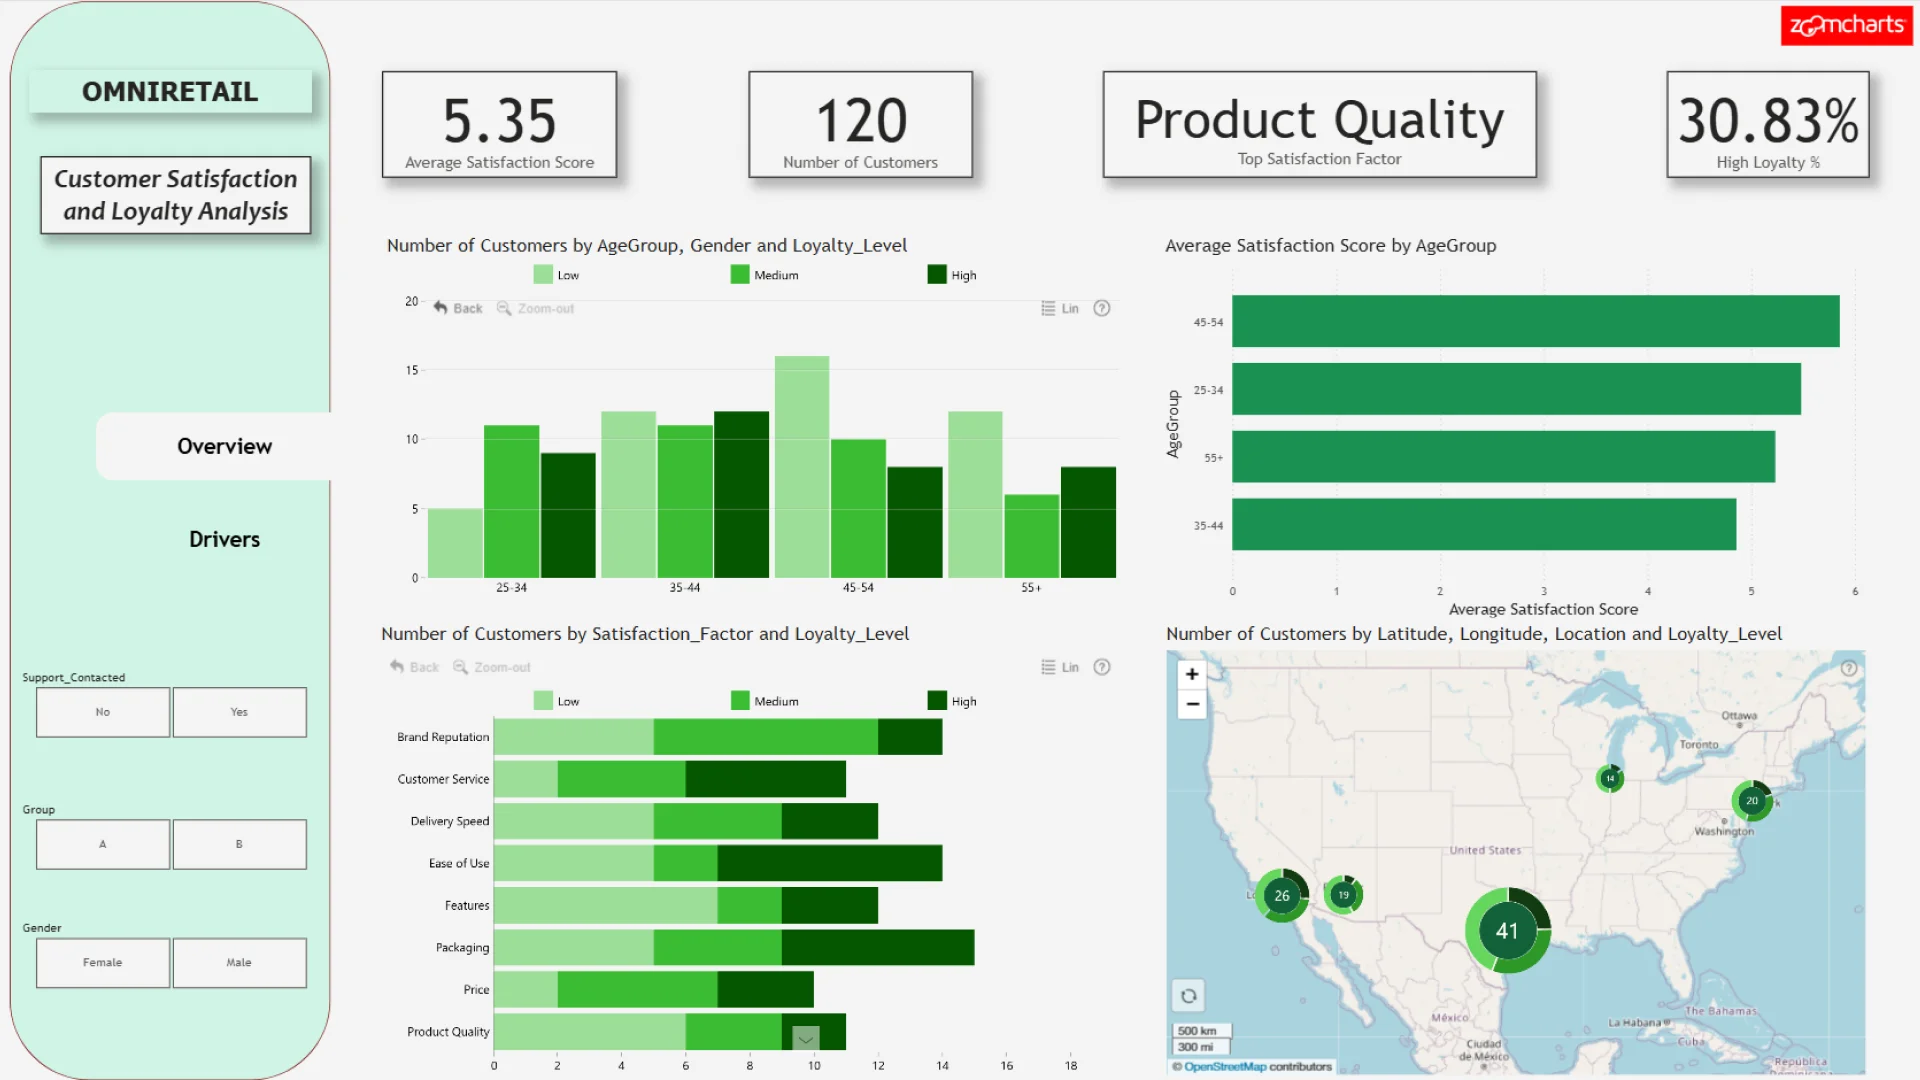Click the 45-54 axis label under bars
Image resolution: width=1920 pixels, height=1080 pixels.
click(858, 588)
